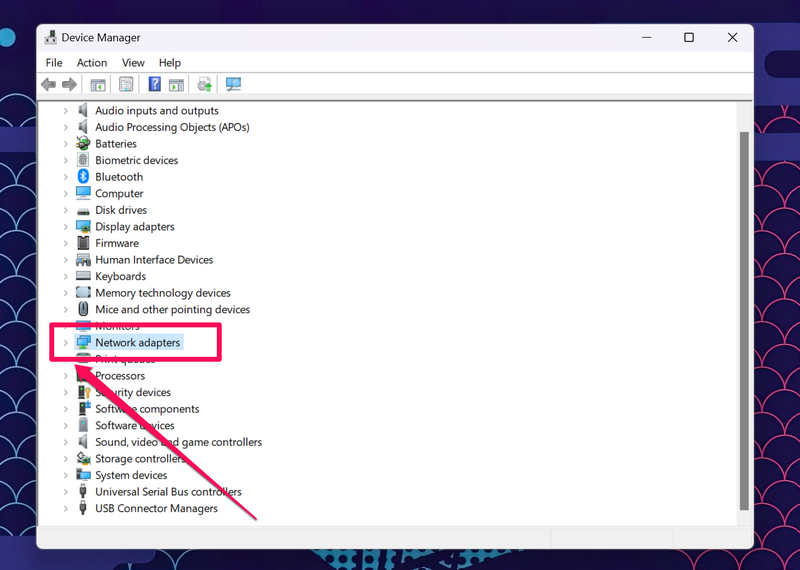Click Scan for hardware changes icon
The image size is (800, 570).
(x=233, y=85)
